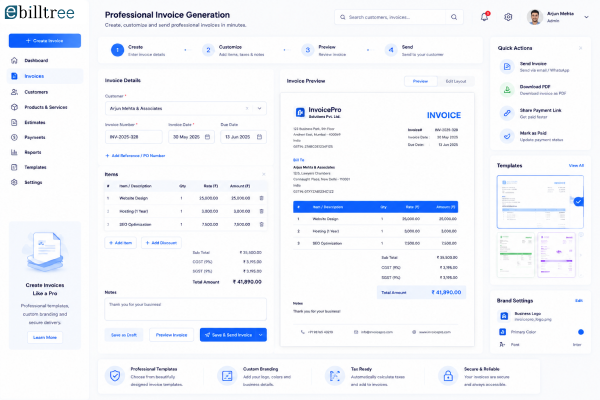Click the Share Payment Link icon

coord(507,113)
